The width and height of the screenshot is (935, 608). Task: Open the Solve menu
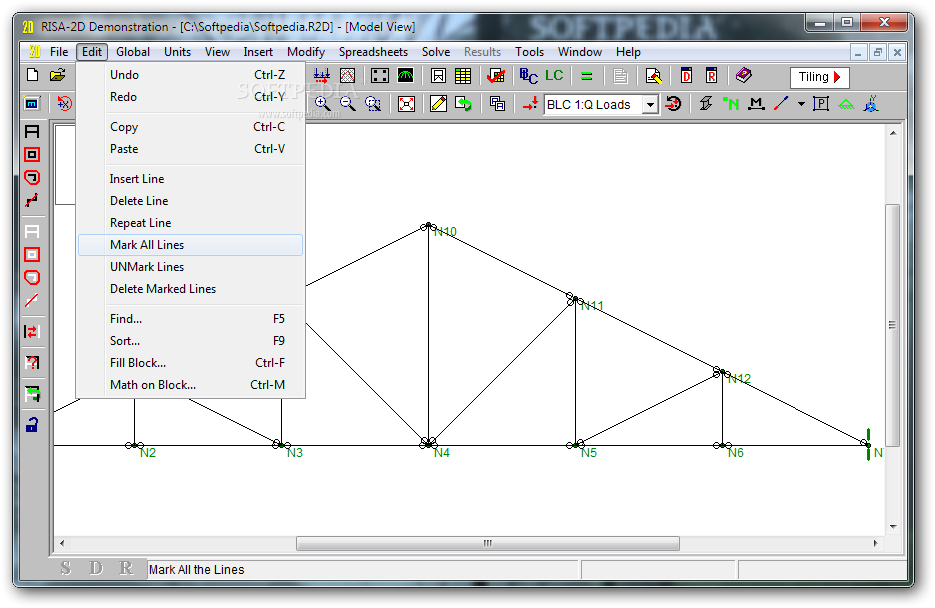coord(436,52)
